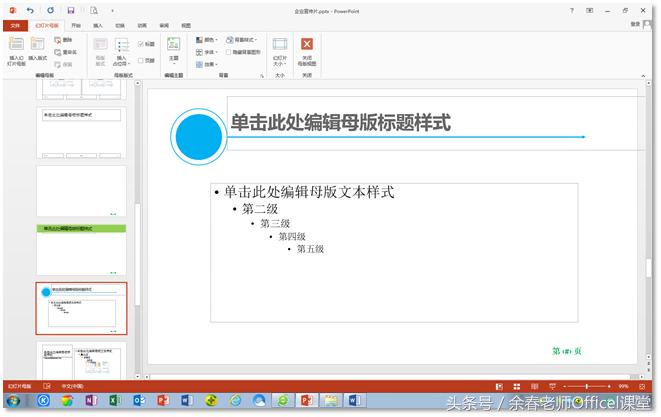Image resolution: width=661 pixels, height=417 pixels.
Task: Click the 99% zoom level button
Action: pyautogui.click(x=623, y=387)
